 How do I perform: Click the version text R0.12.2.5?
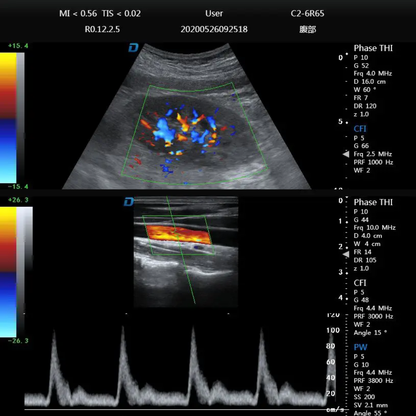click(x=102, y=29)
